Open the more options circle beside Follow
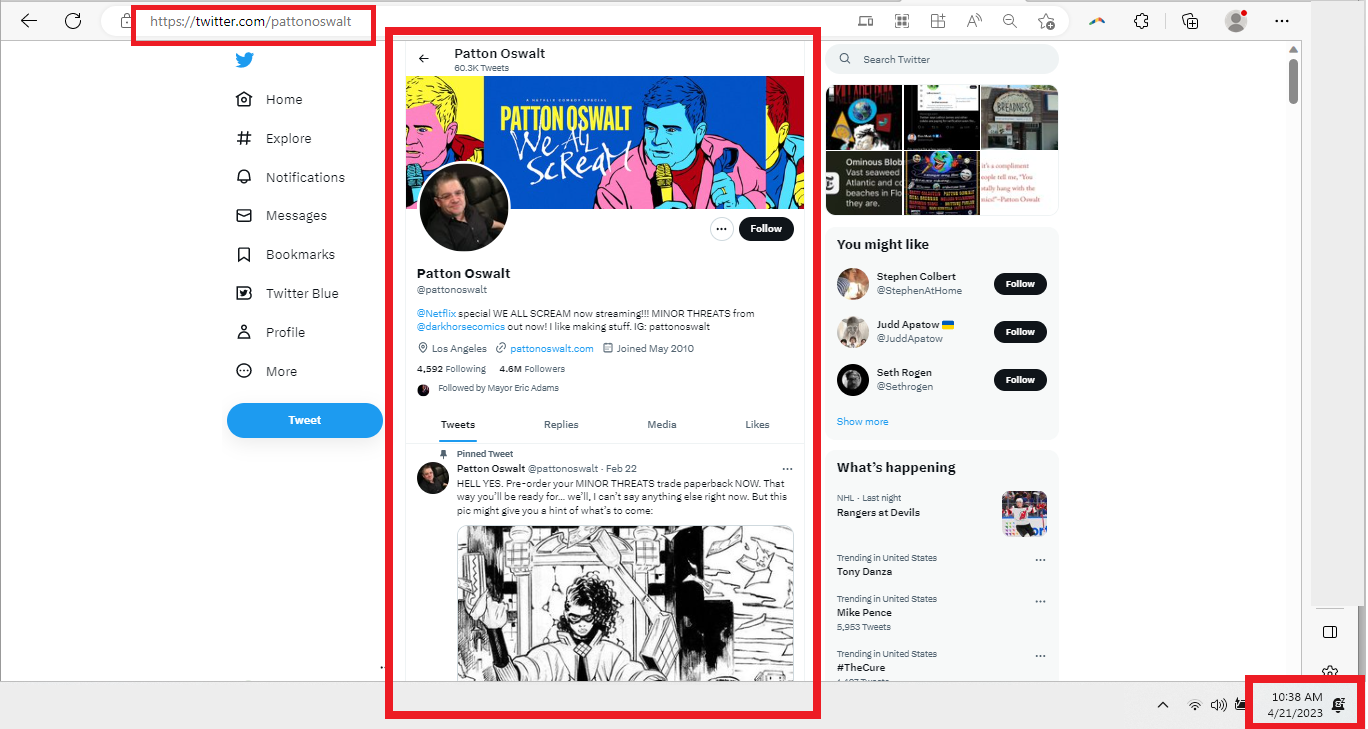This screenshot has width=1368, height=729. point(721,229)
